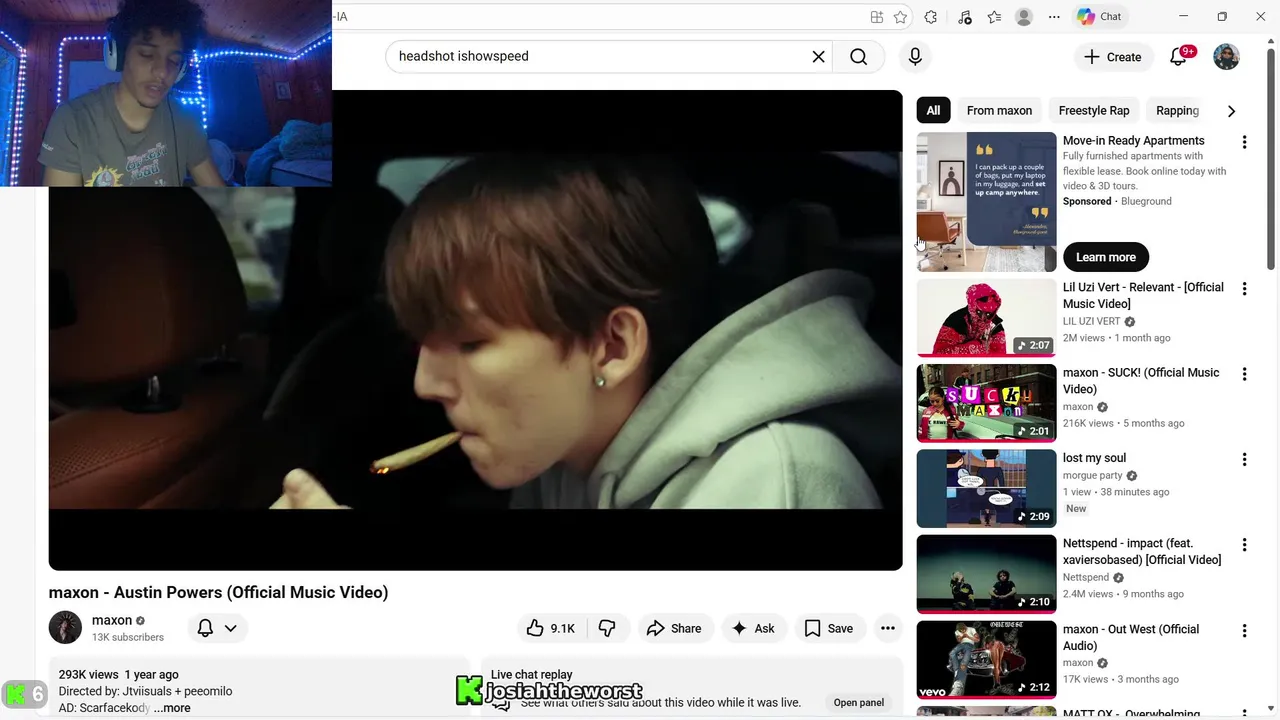Open maxon SUCK! video thumbnail
The height and width of the screenshot is (720, 1280).
point(986,403)
